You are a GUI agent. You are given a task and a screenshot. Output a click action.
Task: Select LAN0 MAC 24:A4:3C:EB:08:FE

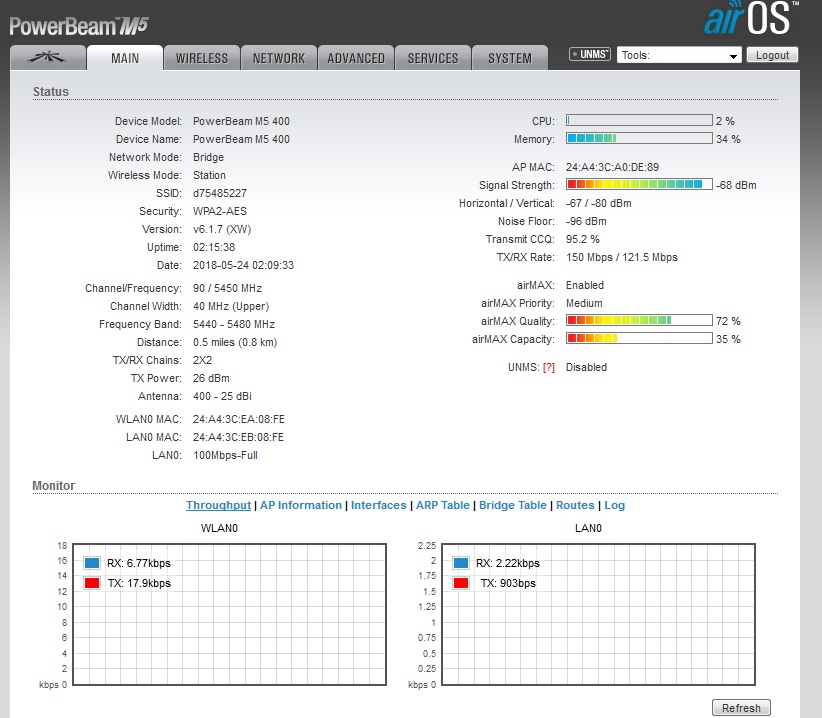click(238, 437)
